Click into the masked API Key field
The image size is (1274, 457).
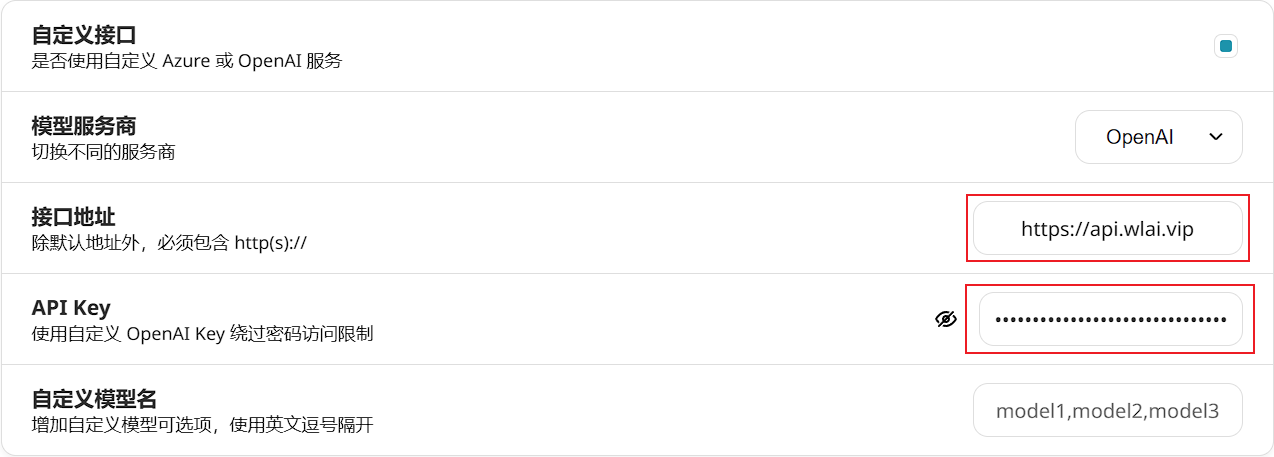[1110, 319]
